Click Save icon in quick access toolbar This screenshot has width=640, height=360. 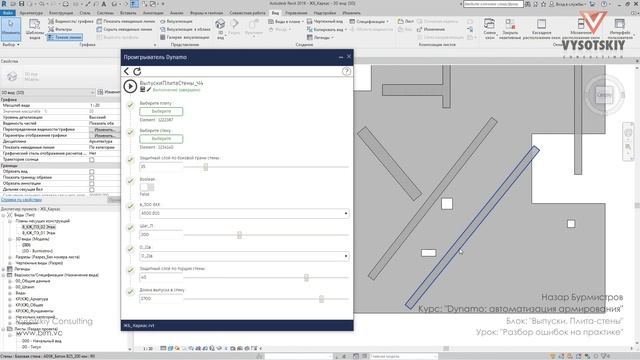21,4
